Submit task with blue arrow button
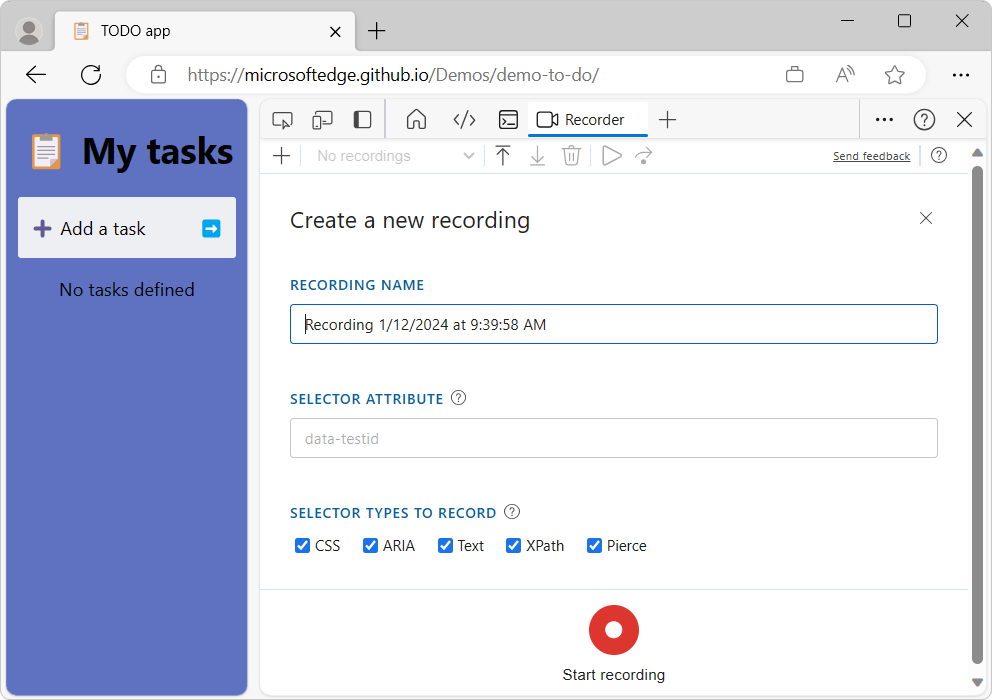992x700 pixels. (x=211, y=228)
